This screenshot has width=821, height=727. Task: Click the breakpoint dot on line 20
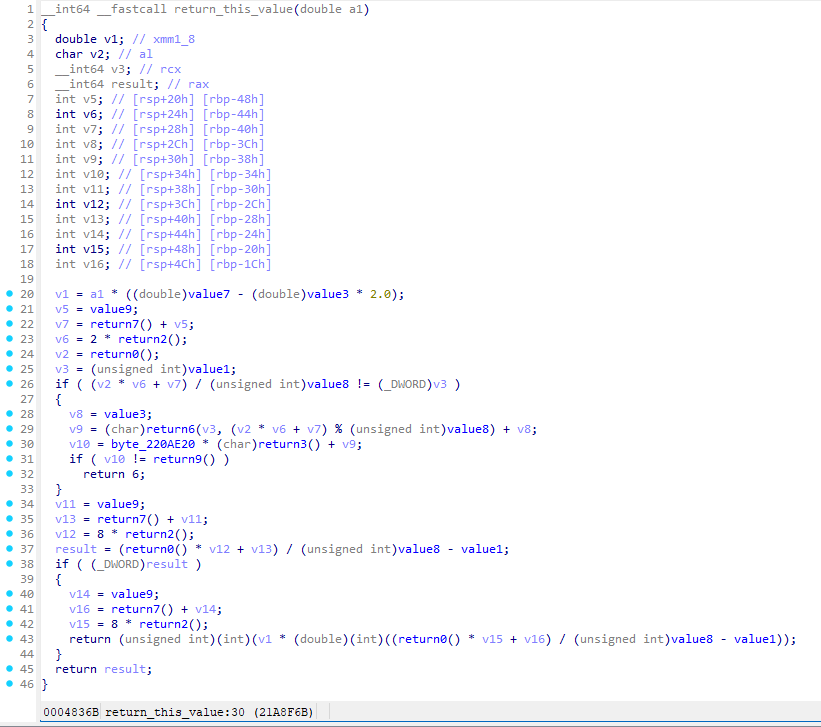coord(10,294)
